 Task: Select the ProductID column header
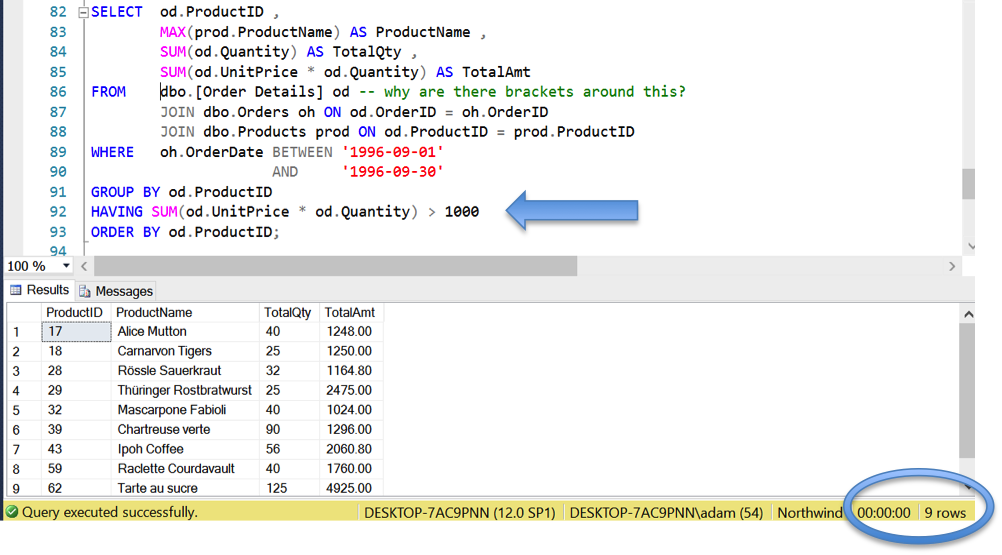pyautogui.click(x=74, y=312)
